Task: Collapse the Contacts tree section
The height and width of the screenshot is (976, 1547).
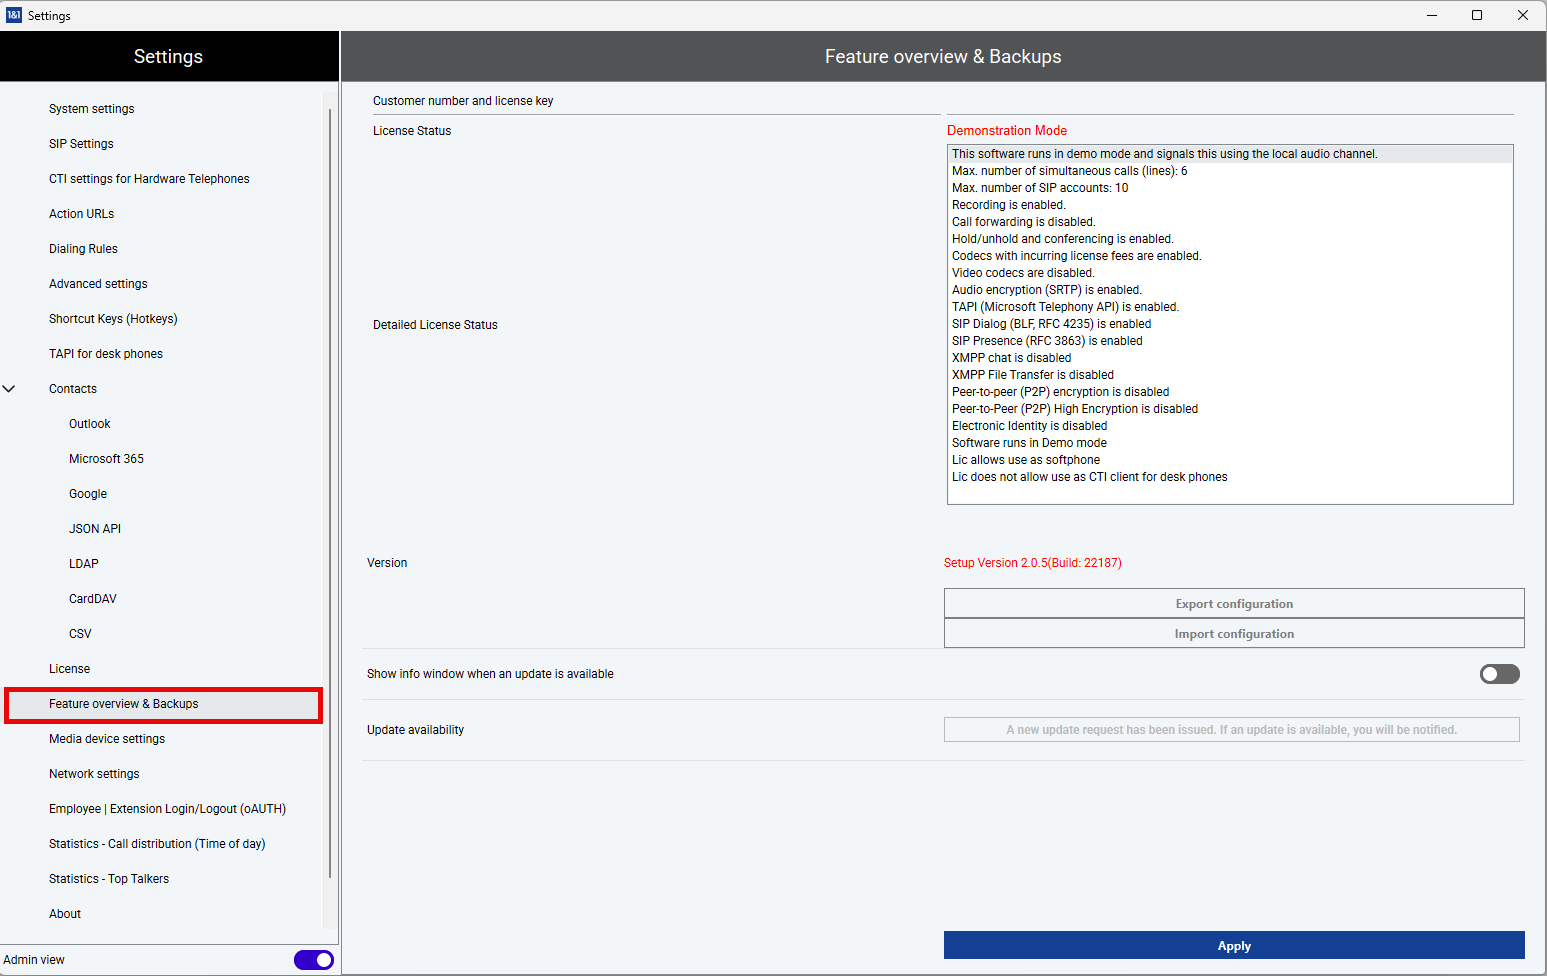Action: pyautogui.click(x=10, y=389)
